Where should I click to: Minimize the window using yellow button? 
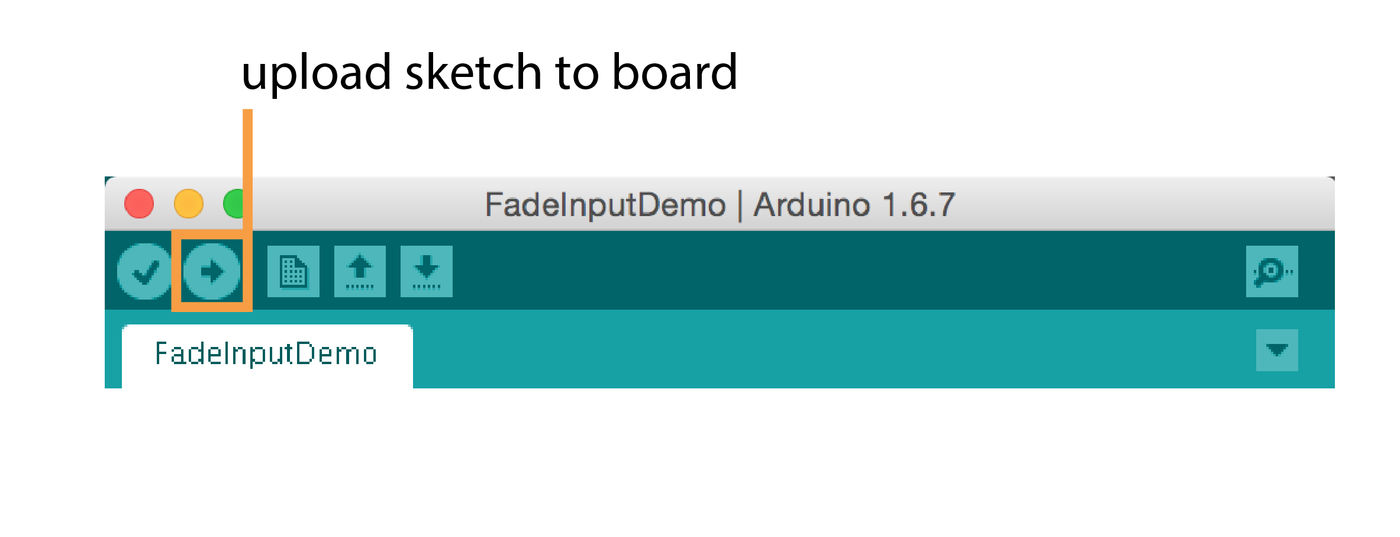(188, 204)
